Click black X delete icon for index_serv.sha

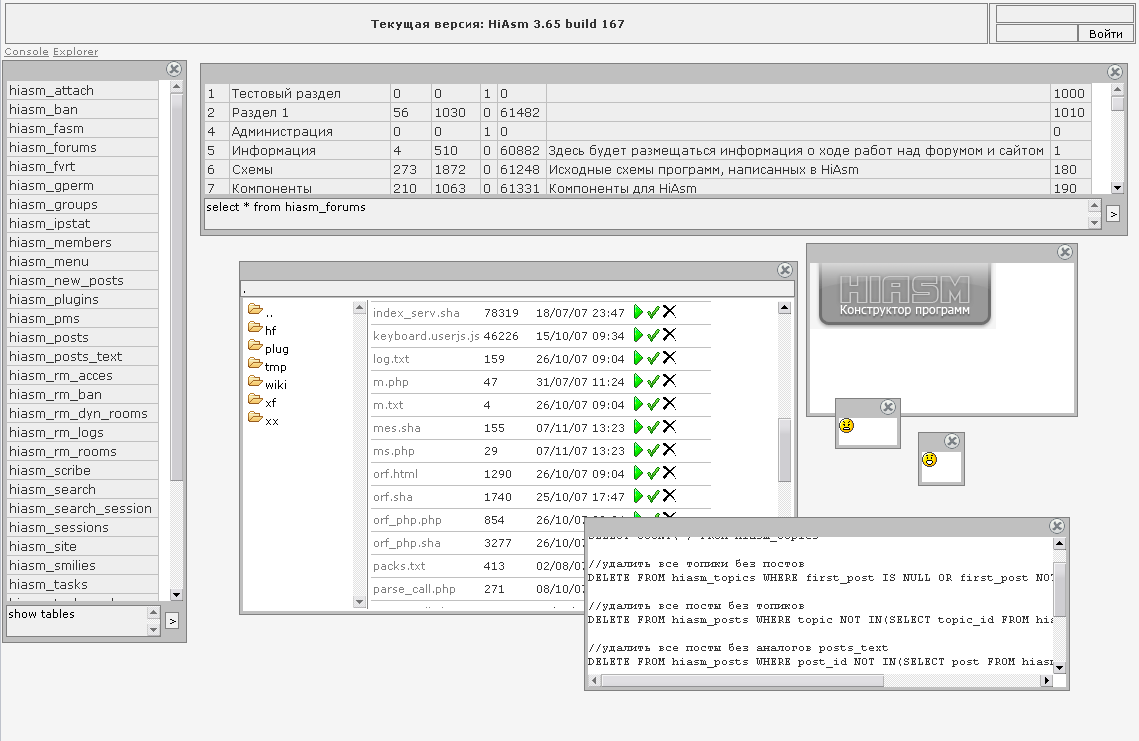pyautogui.click(x=669, y=312)
